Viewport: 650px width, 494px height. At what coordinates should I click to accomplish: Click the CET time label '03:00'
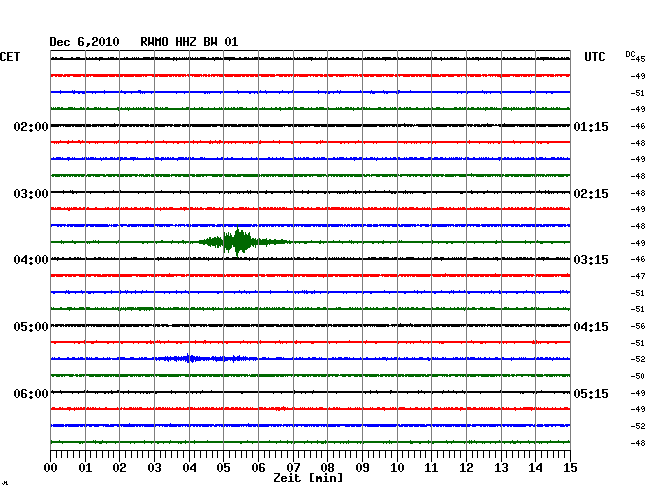point(31,194)
